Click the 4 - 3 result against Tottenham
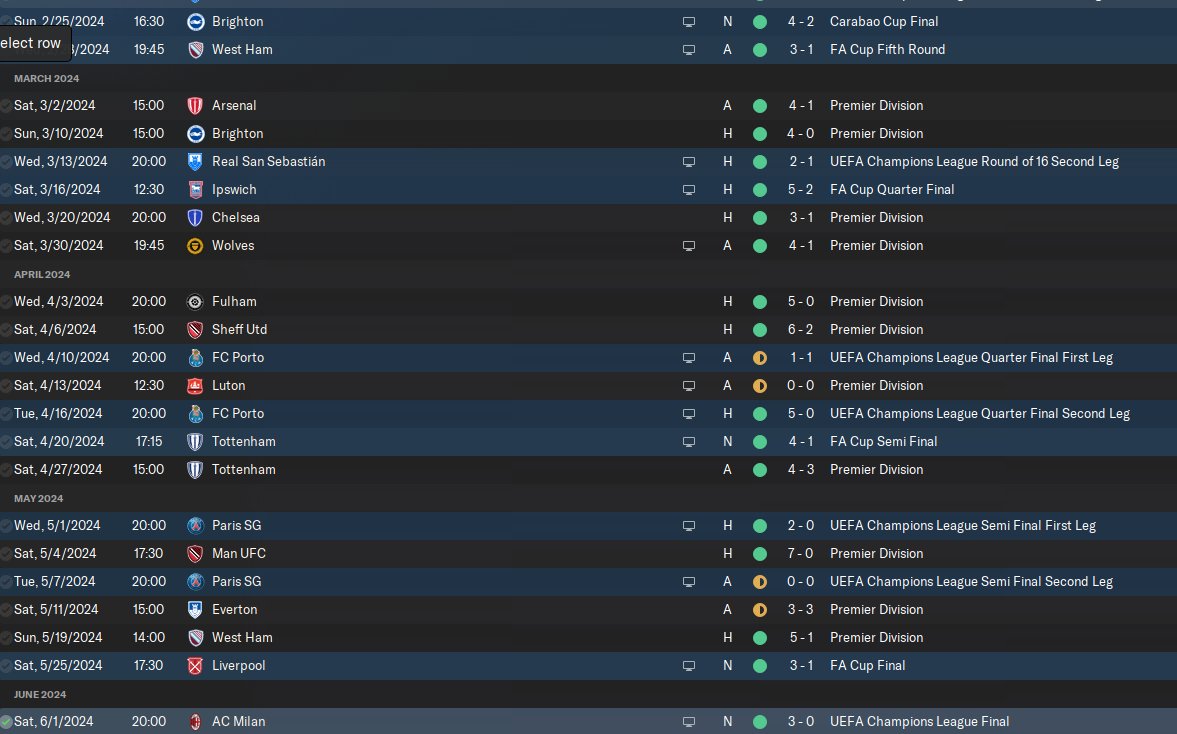The image size is (1177, 734). (800, 470)
